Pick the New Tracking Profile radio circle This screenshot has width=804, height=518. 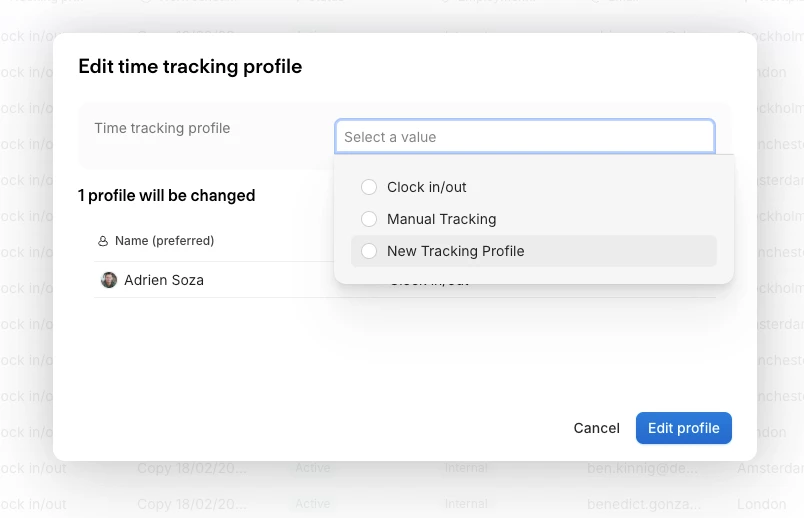click(369, 251)
